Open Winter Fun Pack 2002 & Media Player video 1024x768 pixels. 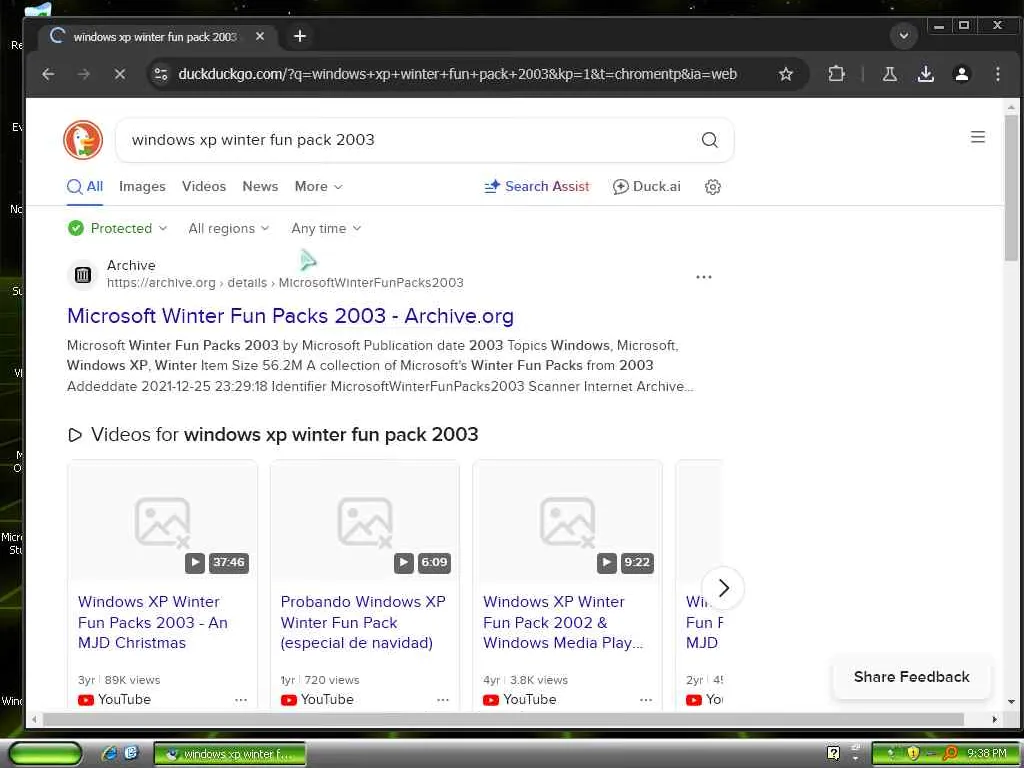click(x=563, y=622)
